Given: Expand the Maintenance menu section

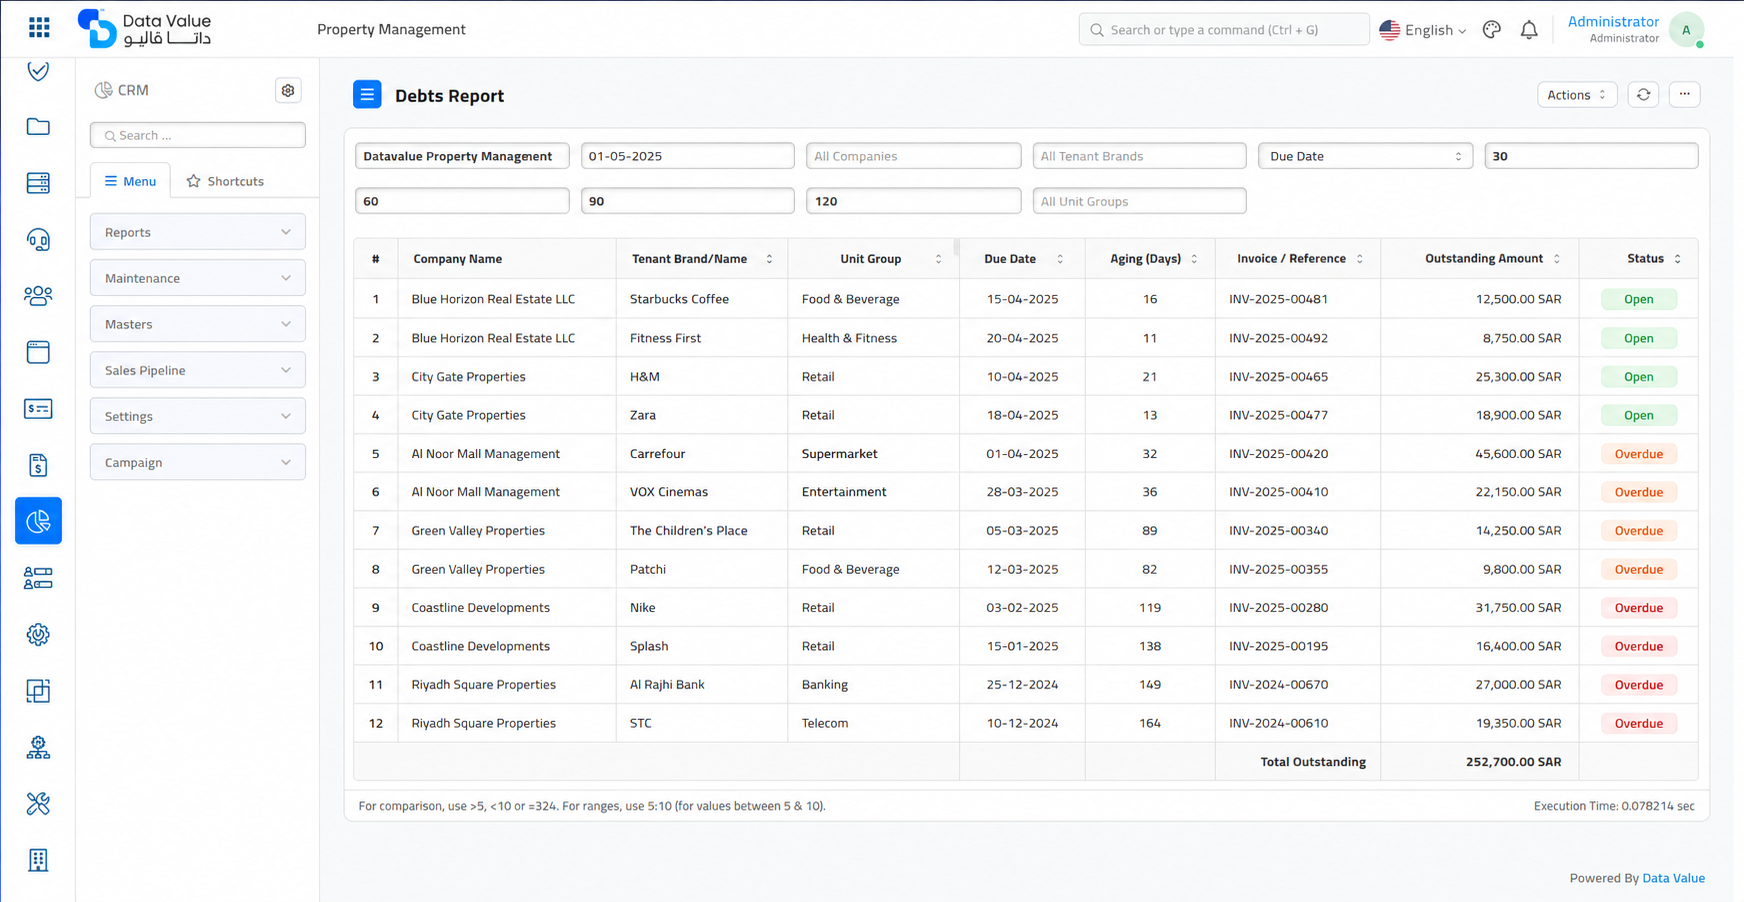Looking at the screenshot, I should click(198, 278).
